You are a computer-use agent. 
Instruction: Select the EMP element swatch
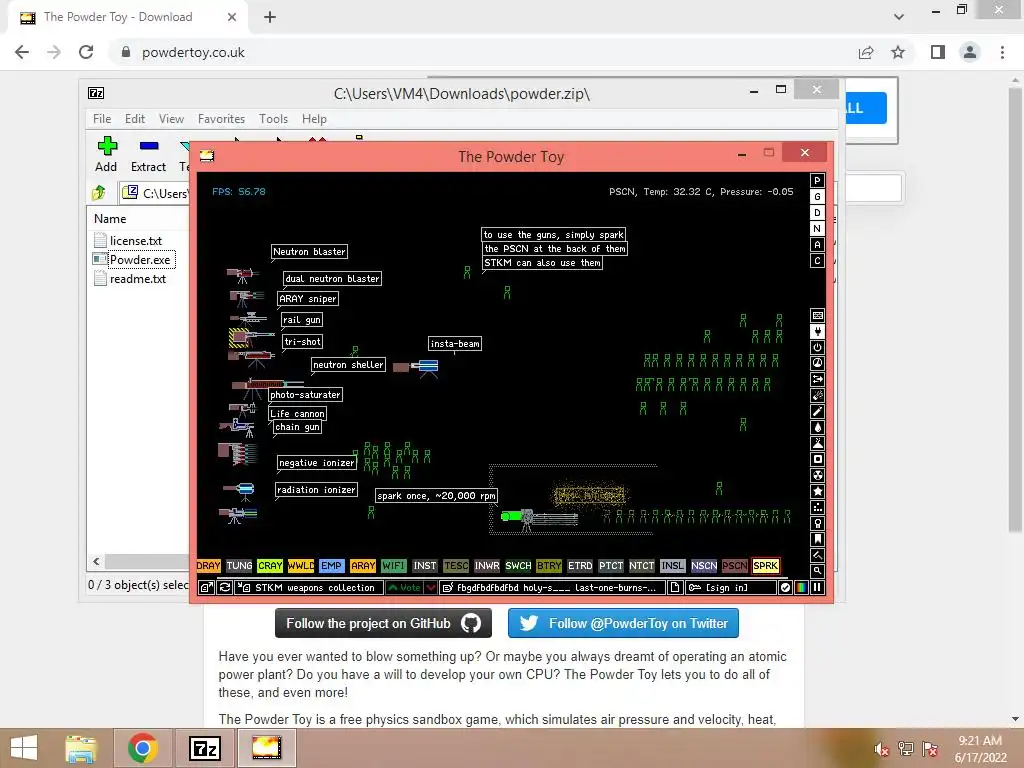(x=332, y=566)
